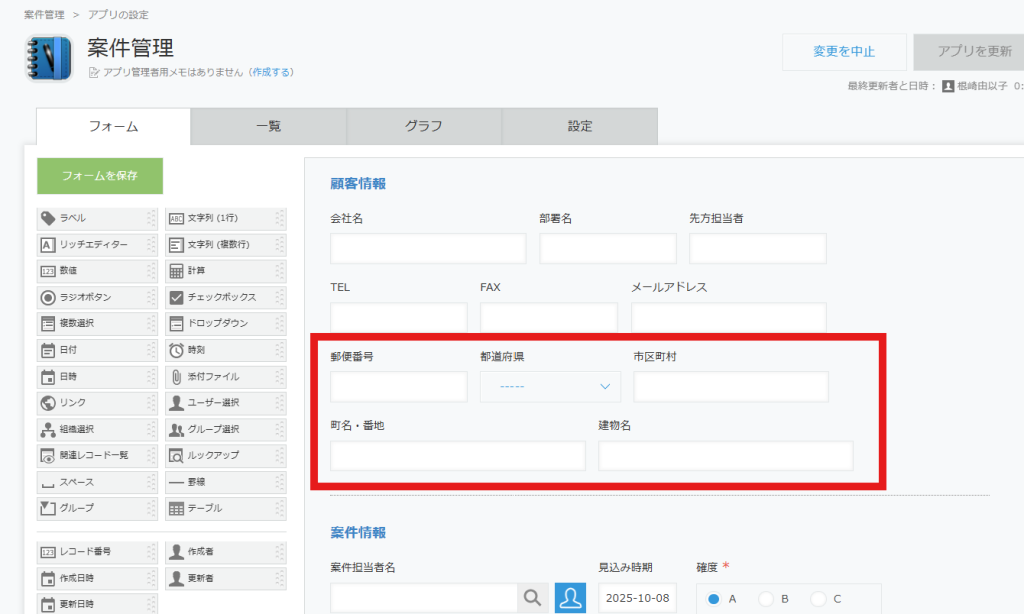
Task: Select the 添付ファイル paperclip icon
Action: coord(176,377)
